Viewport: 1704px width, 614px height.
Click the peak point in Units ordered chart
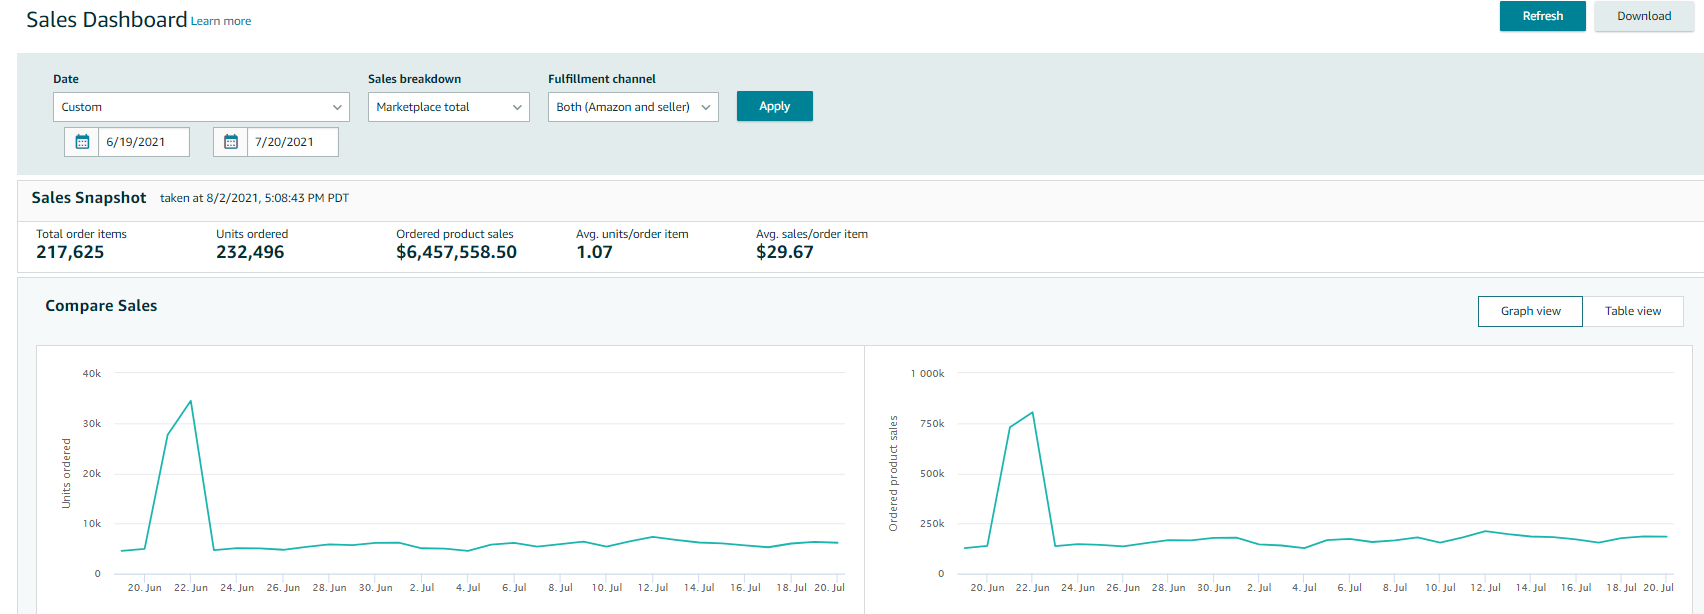(191, 401)
